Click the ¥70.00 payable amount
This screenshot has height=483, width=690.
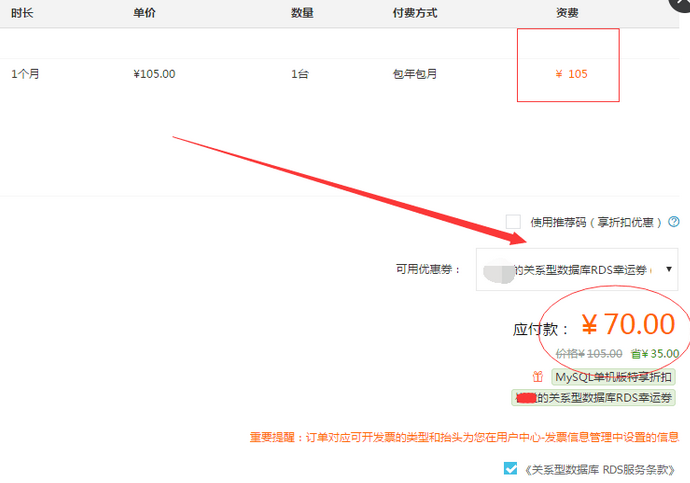click(628, 325)
